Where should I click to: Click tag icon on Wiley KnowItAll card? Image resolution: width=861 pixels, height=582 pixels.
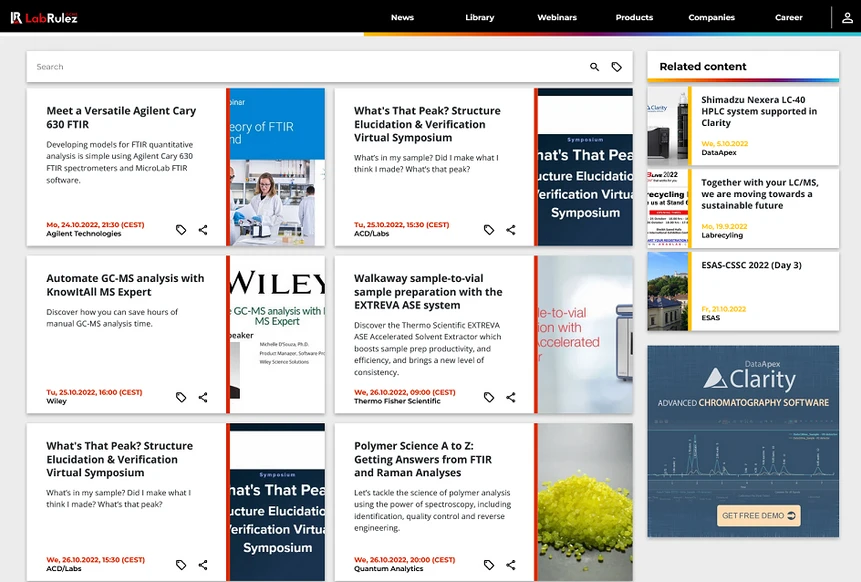[x=181, y=397]
